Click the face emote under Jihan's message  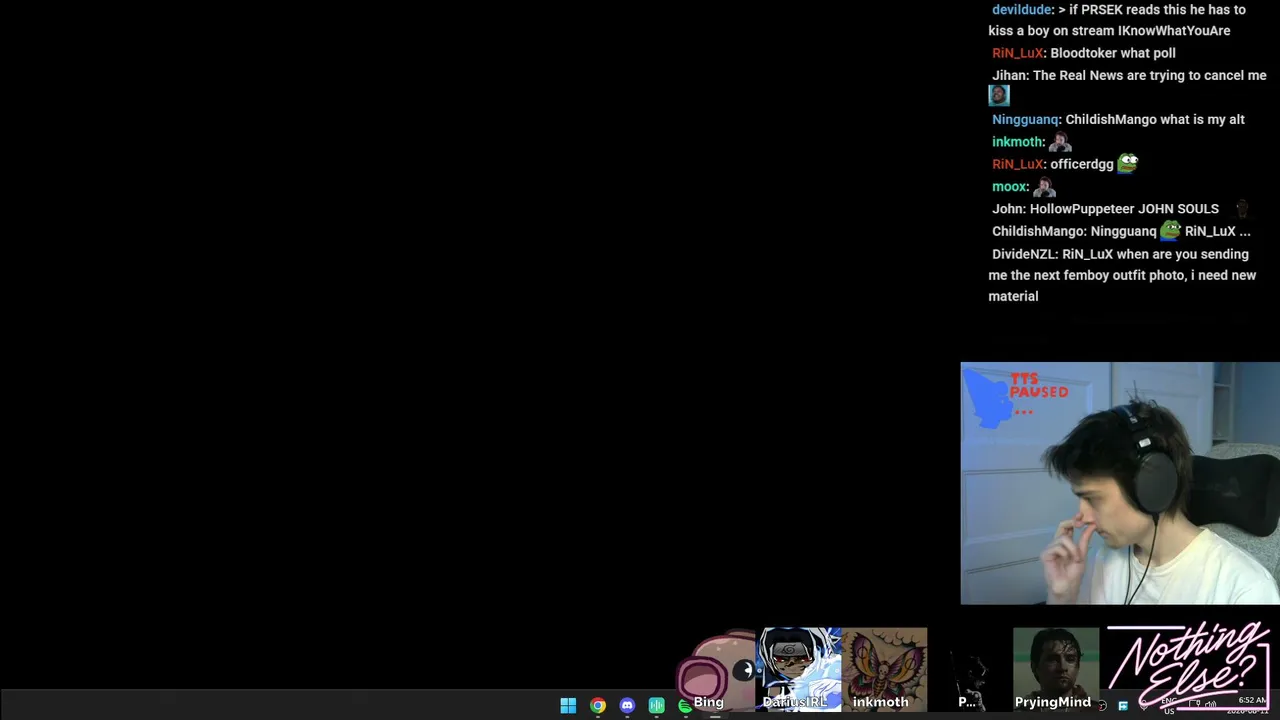coord(999,95)
